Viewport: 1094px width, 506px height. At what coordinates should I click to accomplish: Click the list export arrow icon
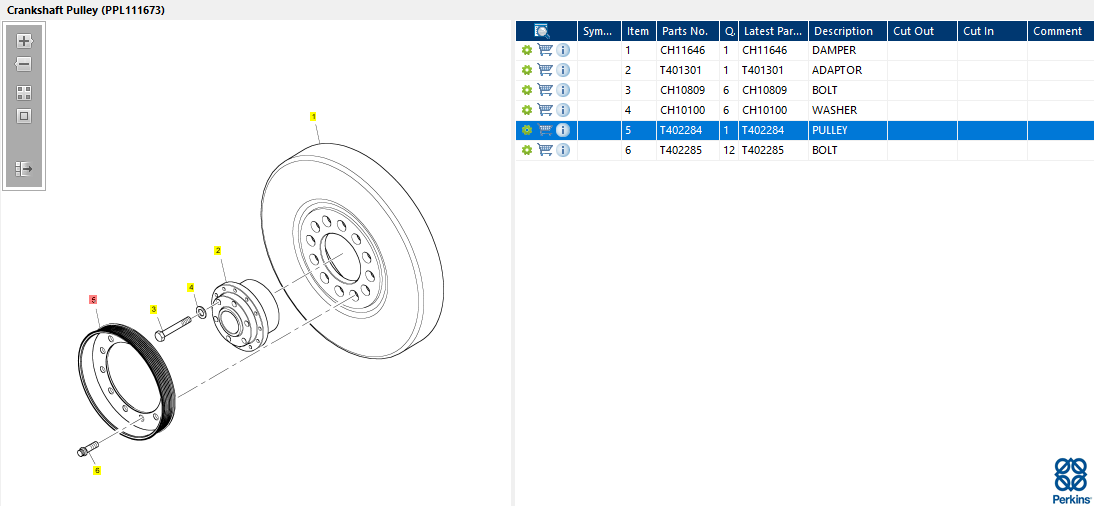tap(24, 169)
